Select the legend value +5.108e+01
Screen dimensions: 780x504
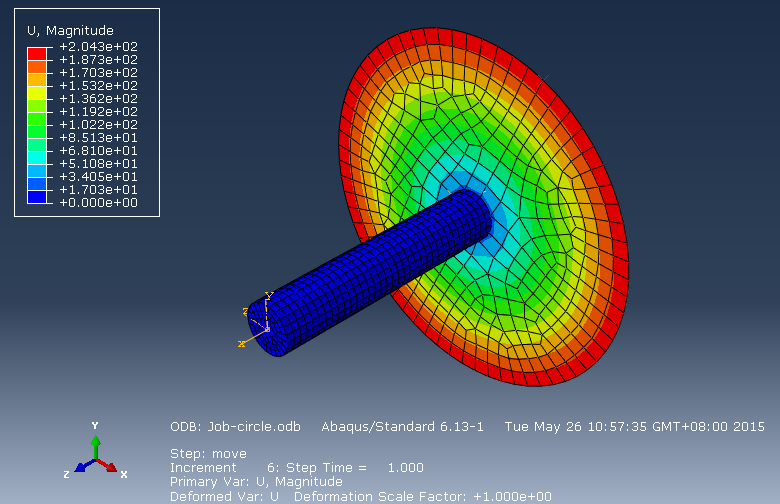pos(98,164)
